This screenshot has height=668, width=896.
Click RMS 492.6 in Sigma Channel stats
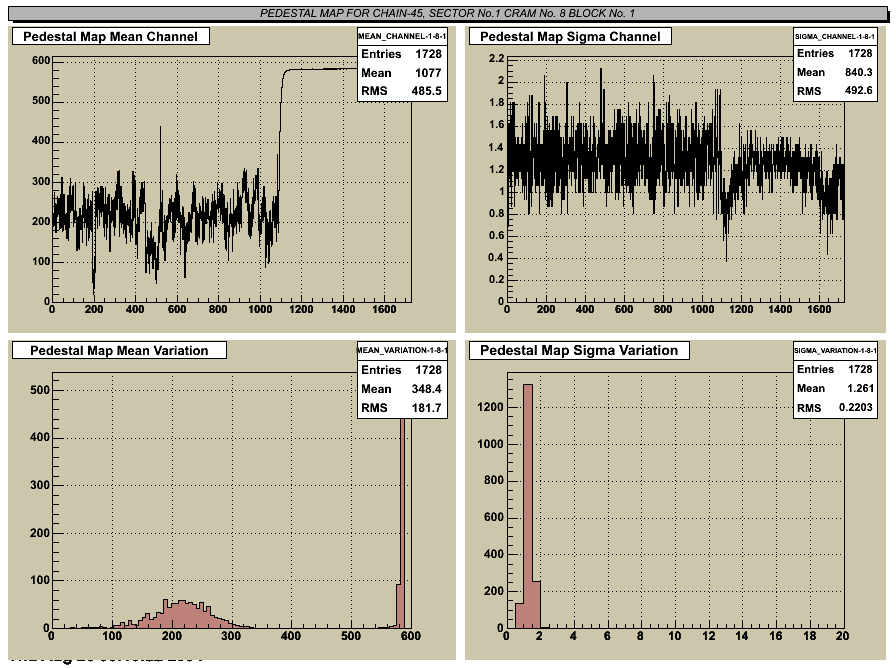coord(835,91)
